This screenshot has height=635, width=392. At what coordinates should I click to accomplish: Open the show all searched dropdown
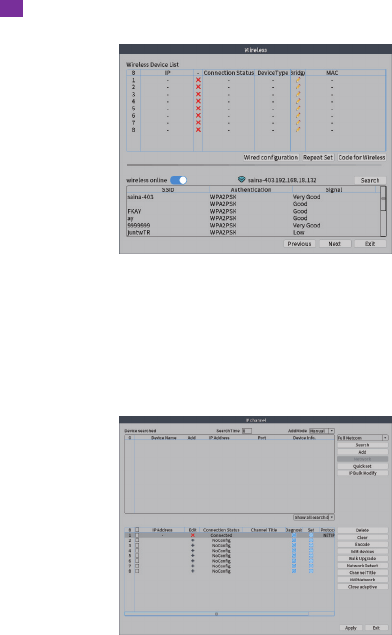[x=314, y=517]
